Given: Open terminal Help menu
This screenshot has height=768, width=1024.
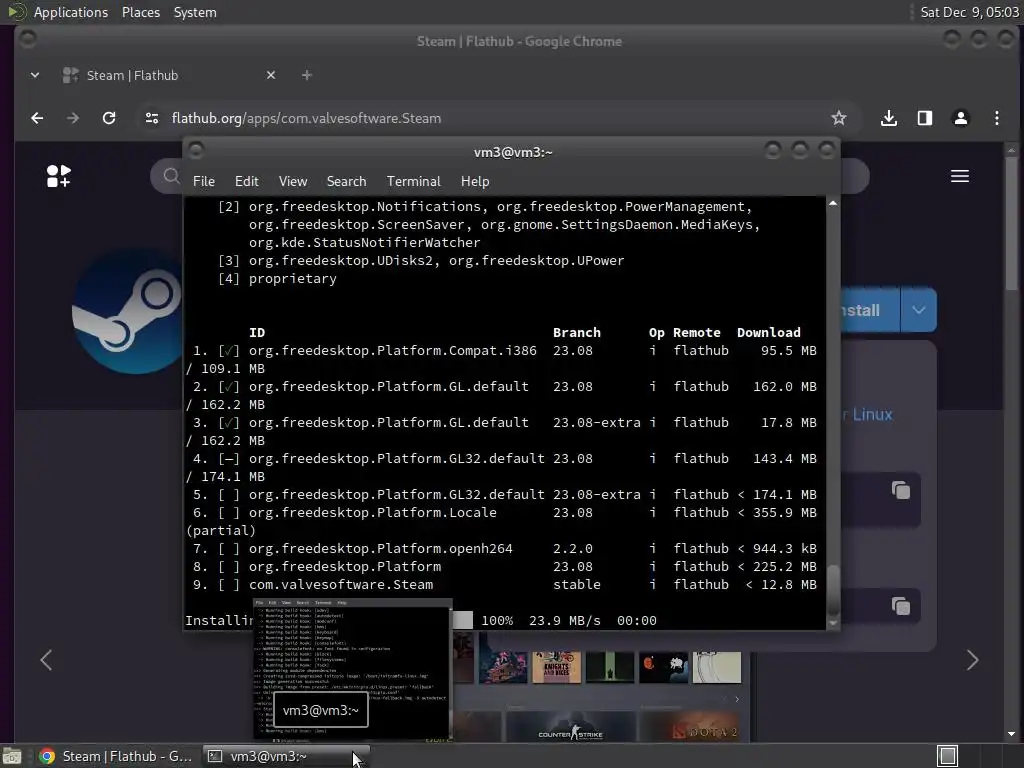Looking at the screenshot, I should (x=475, y=182).
